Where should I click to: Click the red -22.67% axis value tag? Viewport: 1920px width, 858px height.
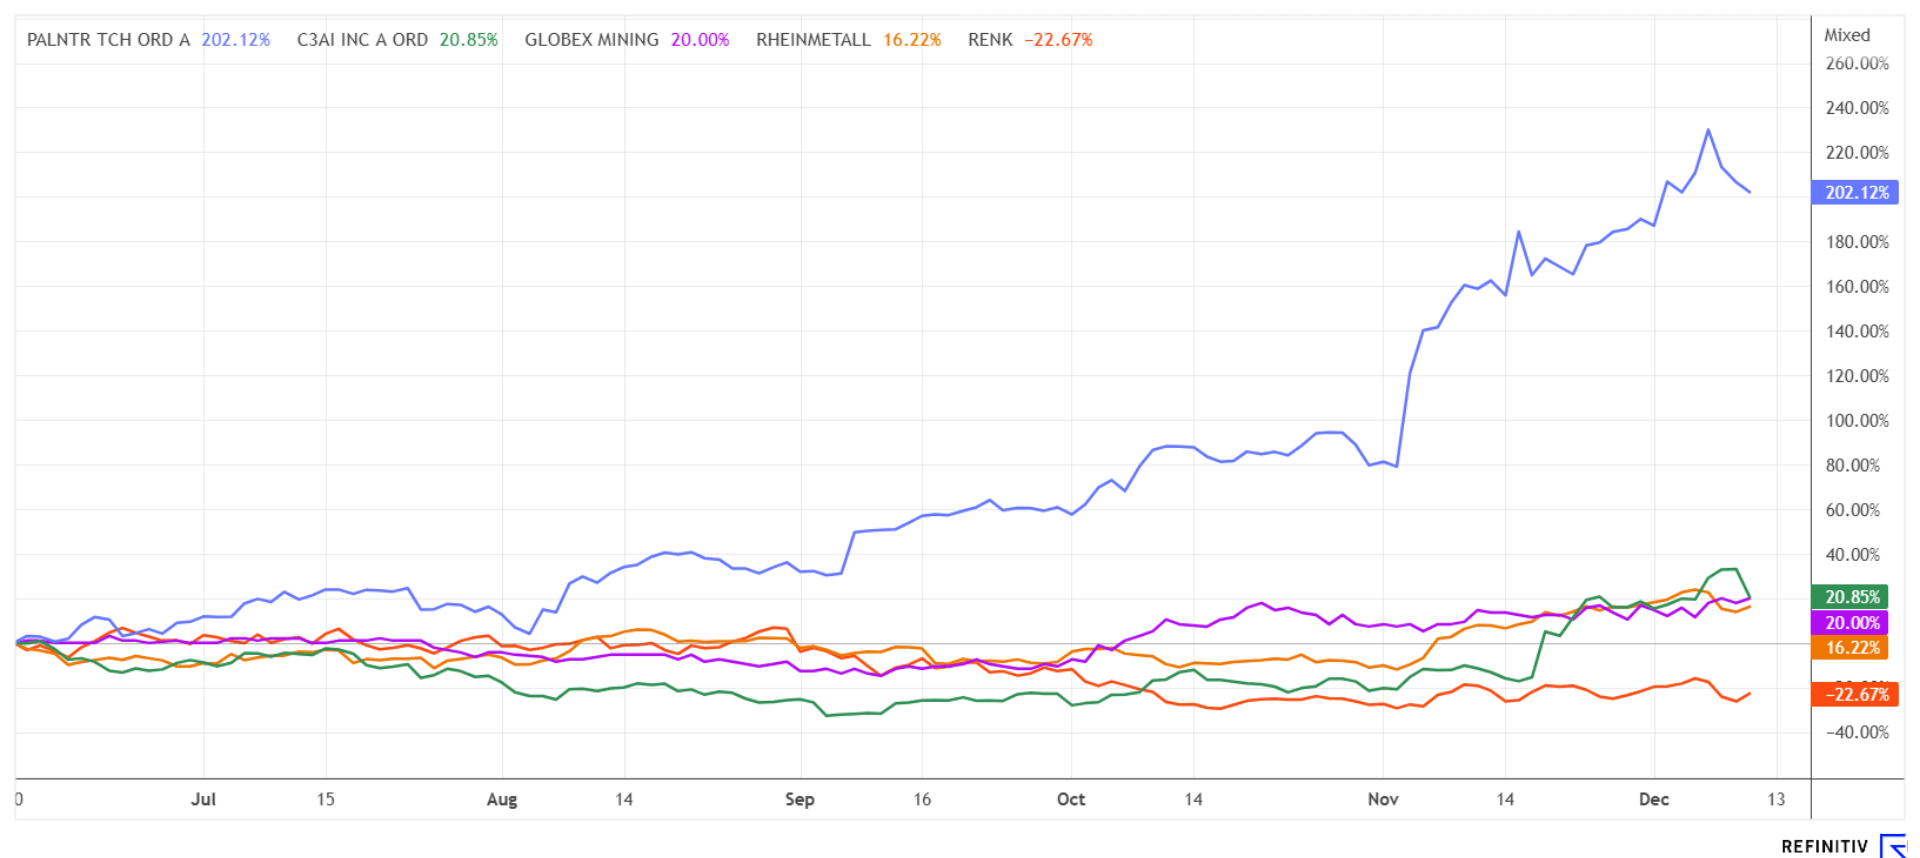tap(1854, 694)
